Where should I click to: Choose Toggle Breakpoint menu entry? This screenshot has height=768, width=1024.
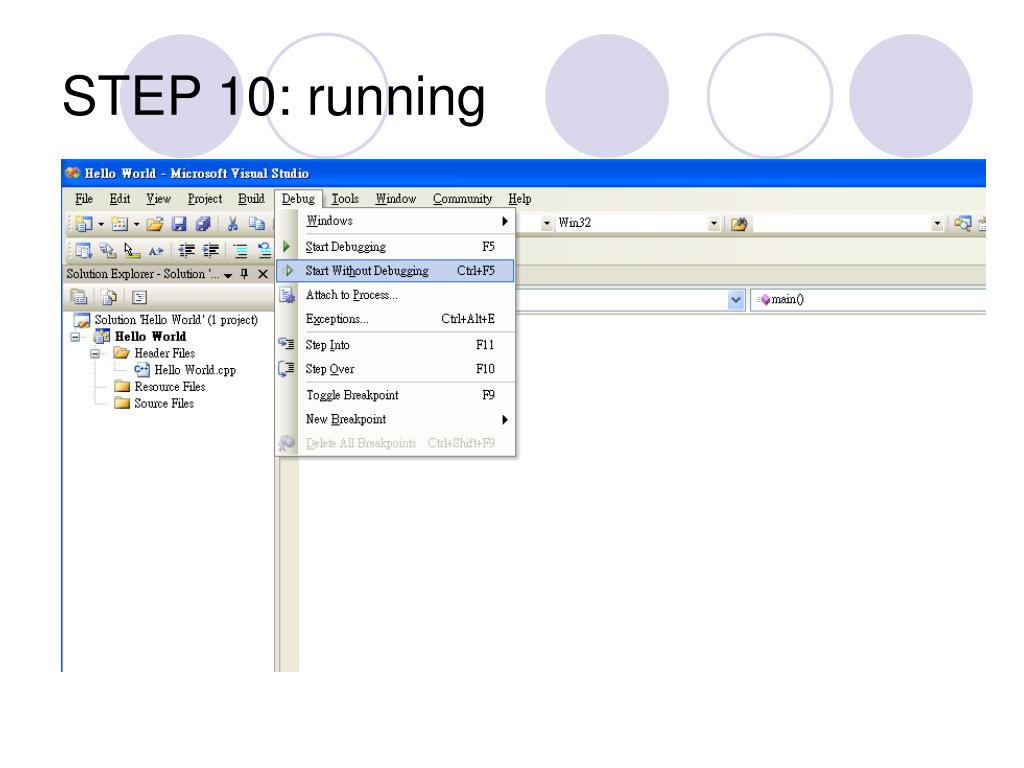click(396, 395)
